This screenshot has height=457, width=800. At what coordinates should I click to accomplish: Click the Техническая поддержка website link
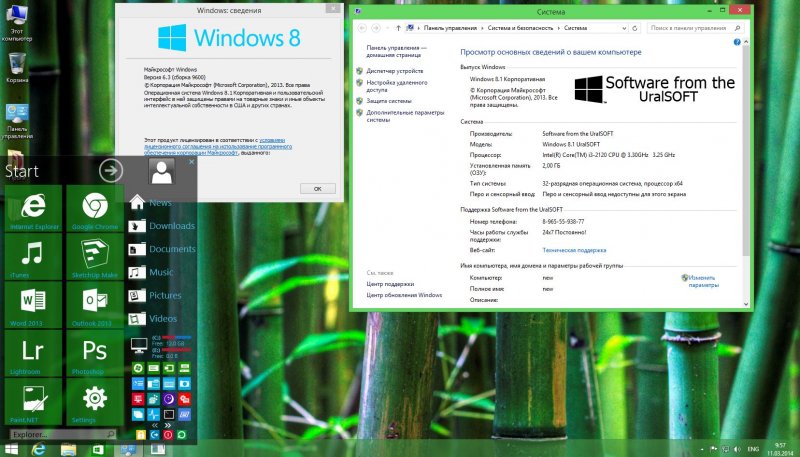574,250
